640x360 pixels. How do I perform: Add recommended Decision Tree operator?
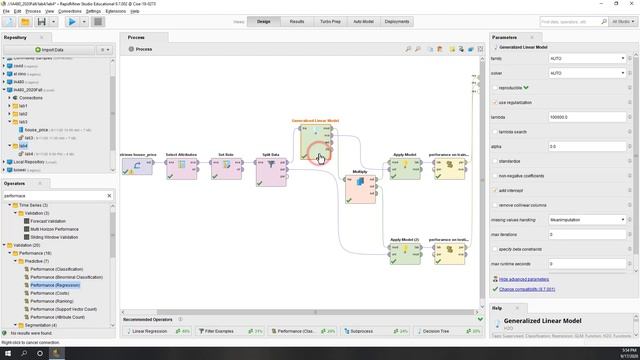448,331
